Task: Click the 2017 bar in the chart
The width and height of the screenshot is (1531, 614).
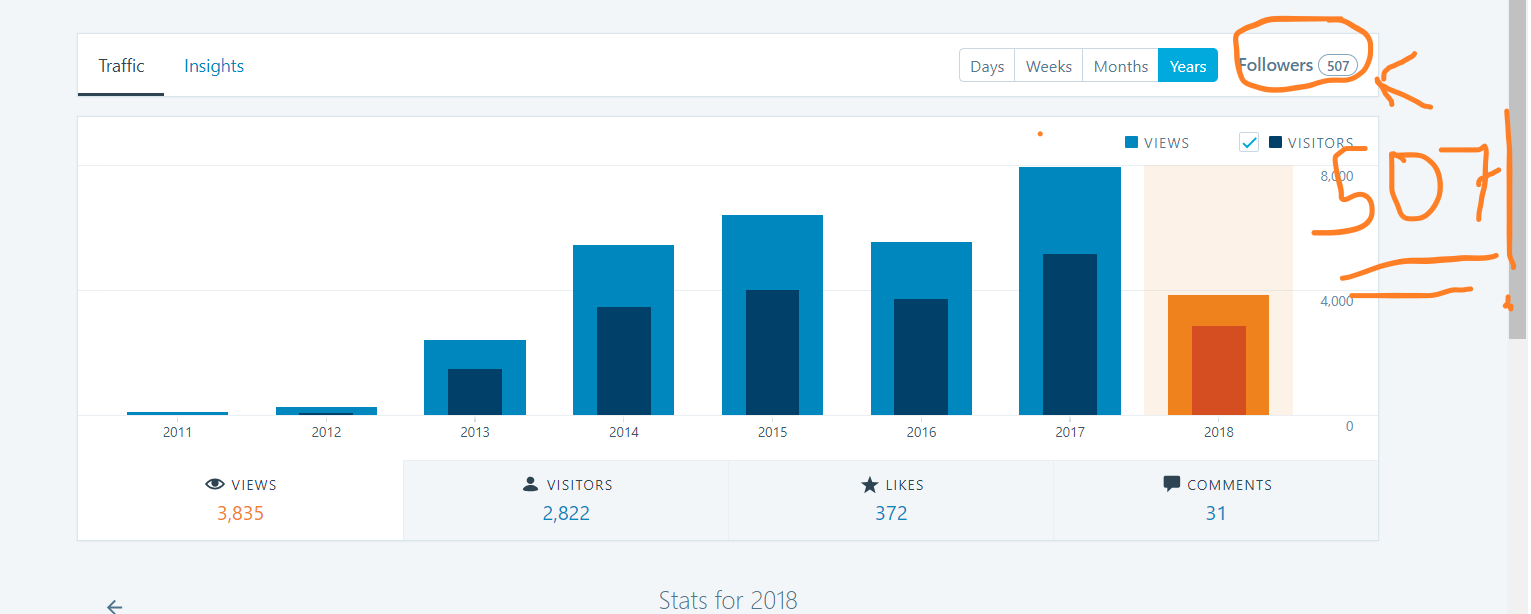Action: 1069,290
